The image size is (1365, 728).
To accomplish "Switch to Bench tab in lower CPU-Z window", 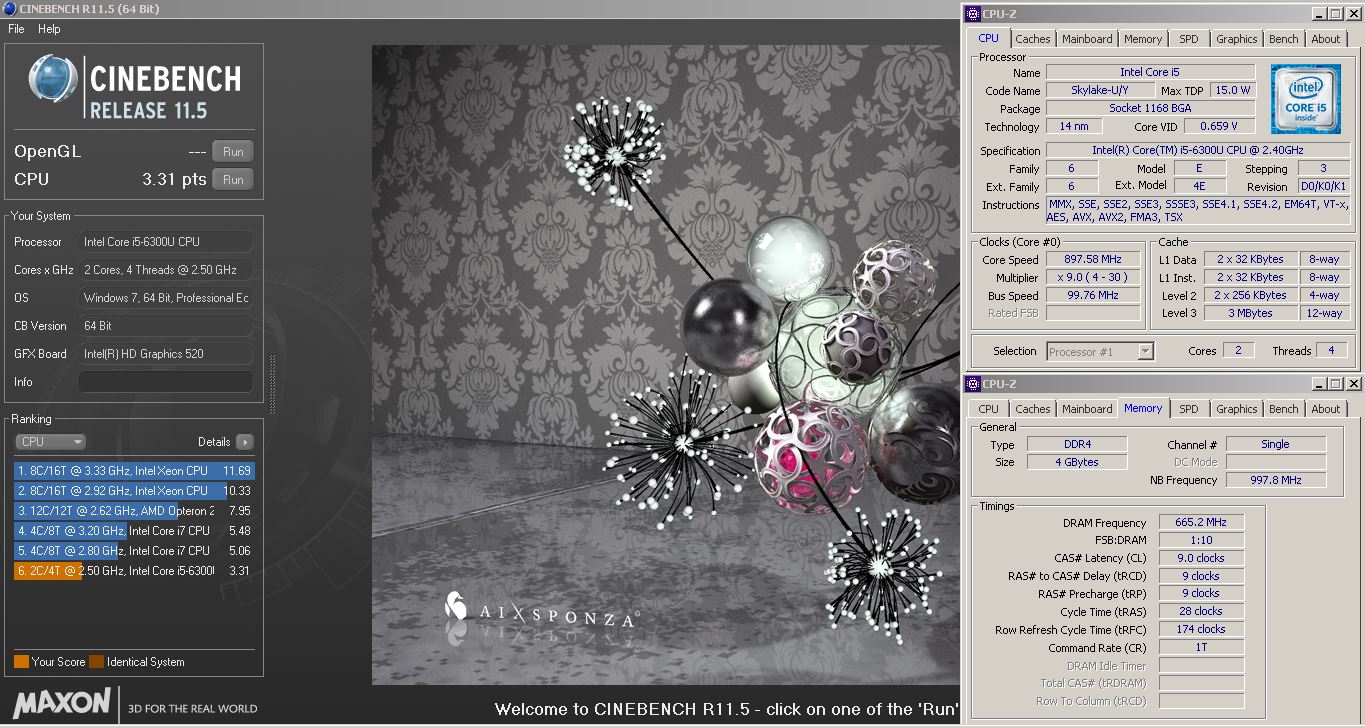I will coord(1284,409).
